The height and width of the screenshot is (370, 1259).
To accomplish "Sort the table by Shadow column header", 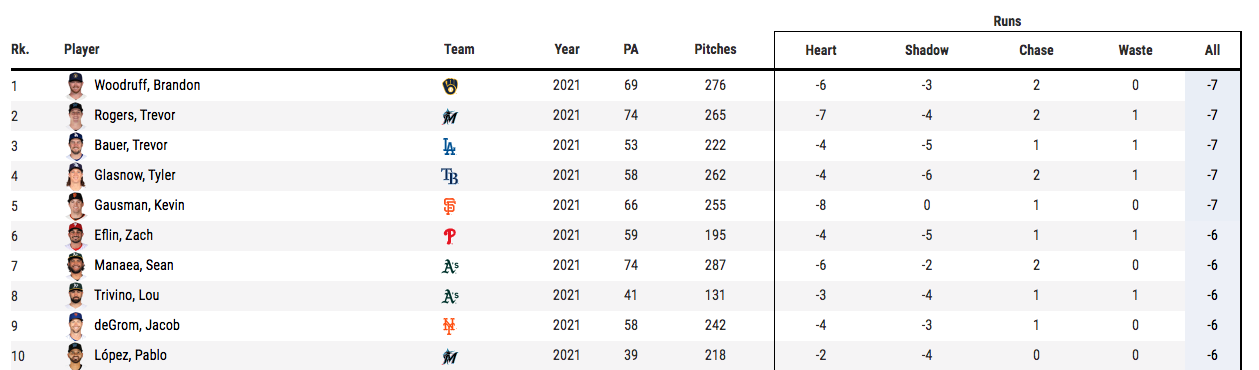I will 927,50.
